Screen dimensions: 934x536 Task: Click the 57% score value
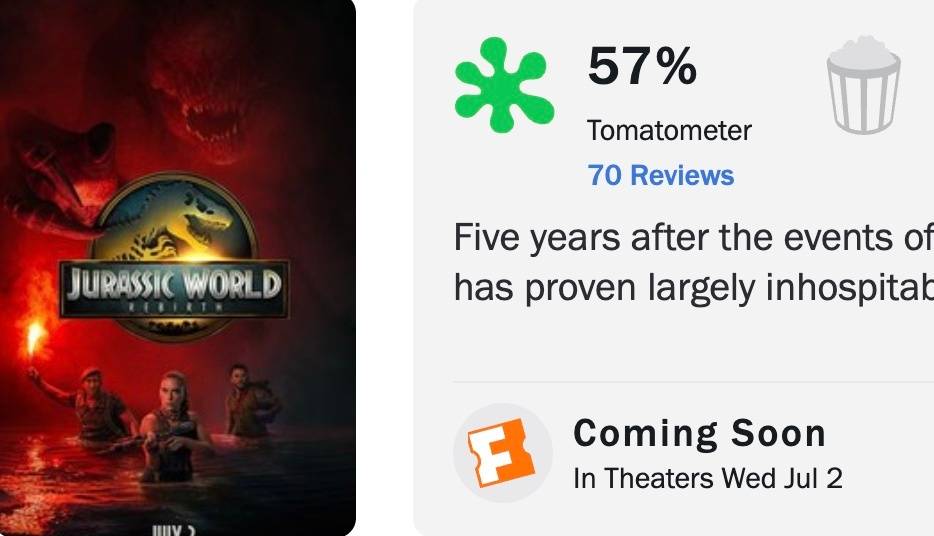[642, 66]
